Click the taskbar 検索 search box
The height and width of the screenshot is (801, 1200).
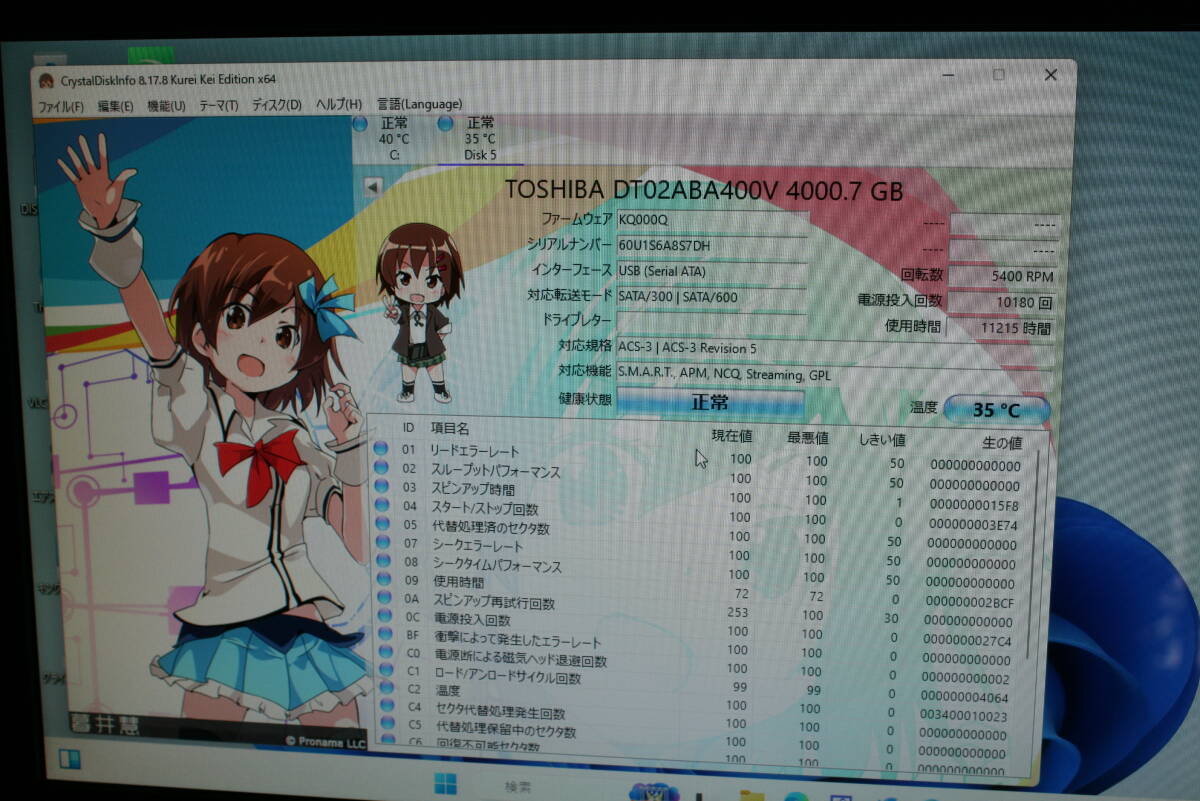519,788
